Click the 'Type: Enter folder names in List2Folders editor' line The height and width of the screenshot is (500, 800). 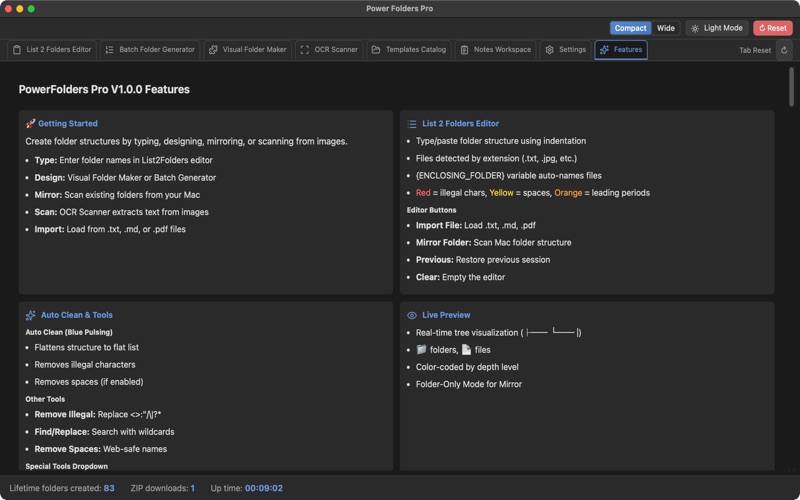click(123, 160)
